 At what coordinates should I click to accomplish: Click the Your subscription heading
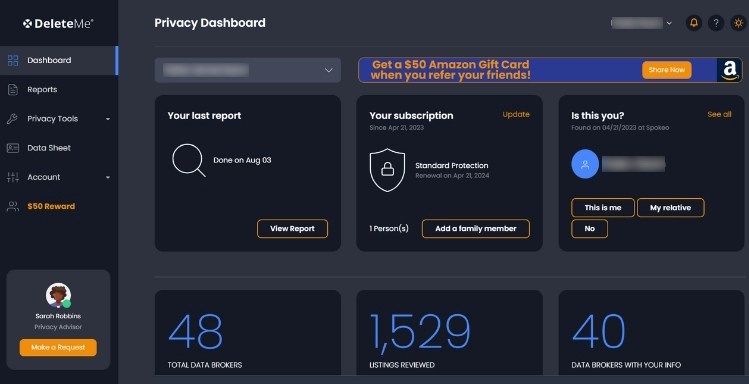coord(411,116)
